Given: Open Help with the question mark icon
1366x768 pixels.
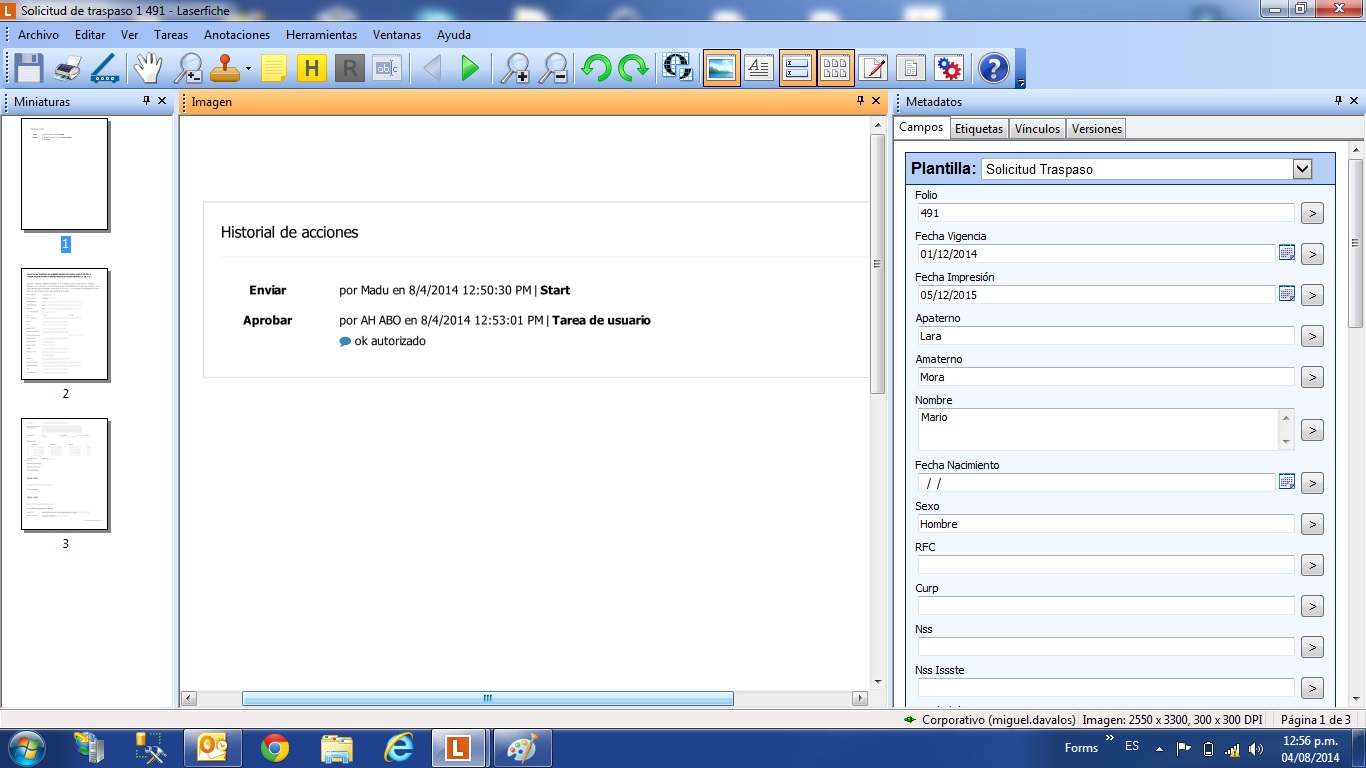Looking at the screenshot, I should click(993, 68).
